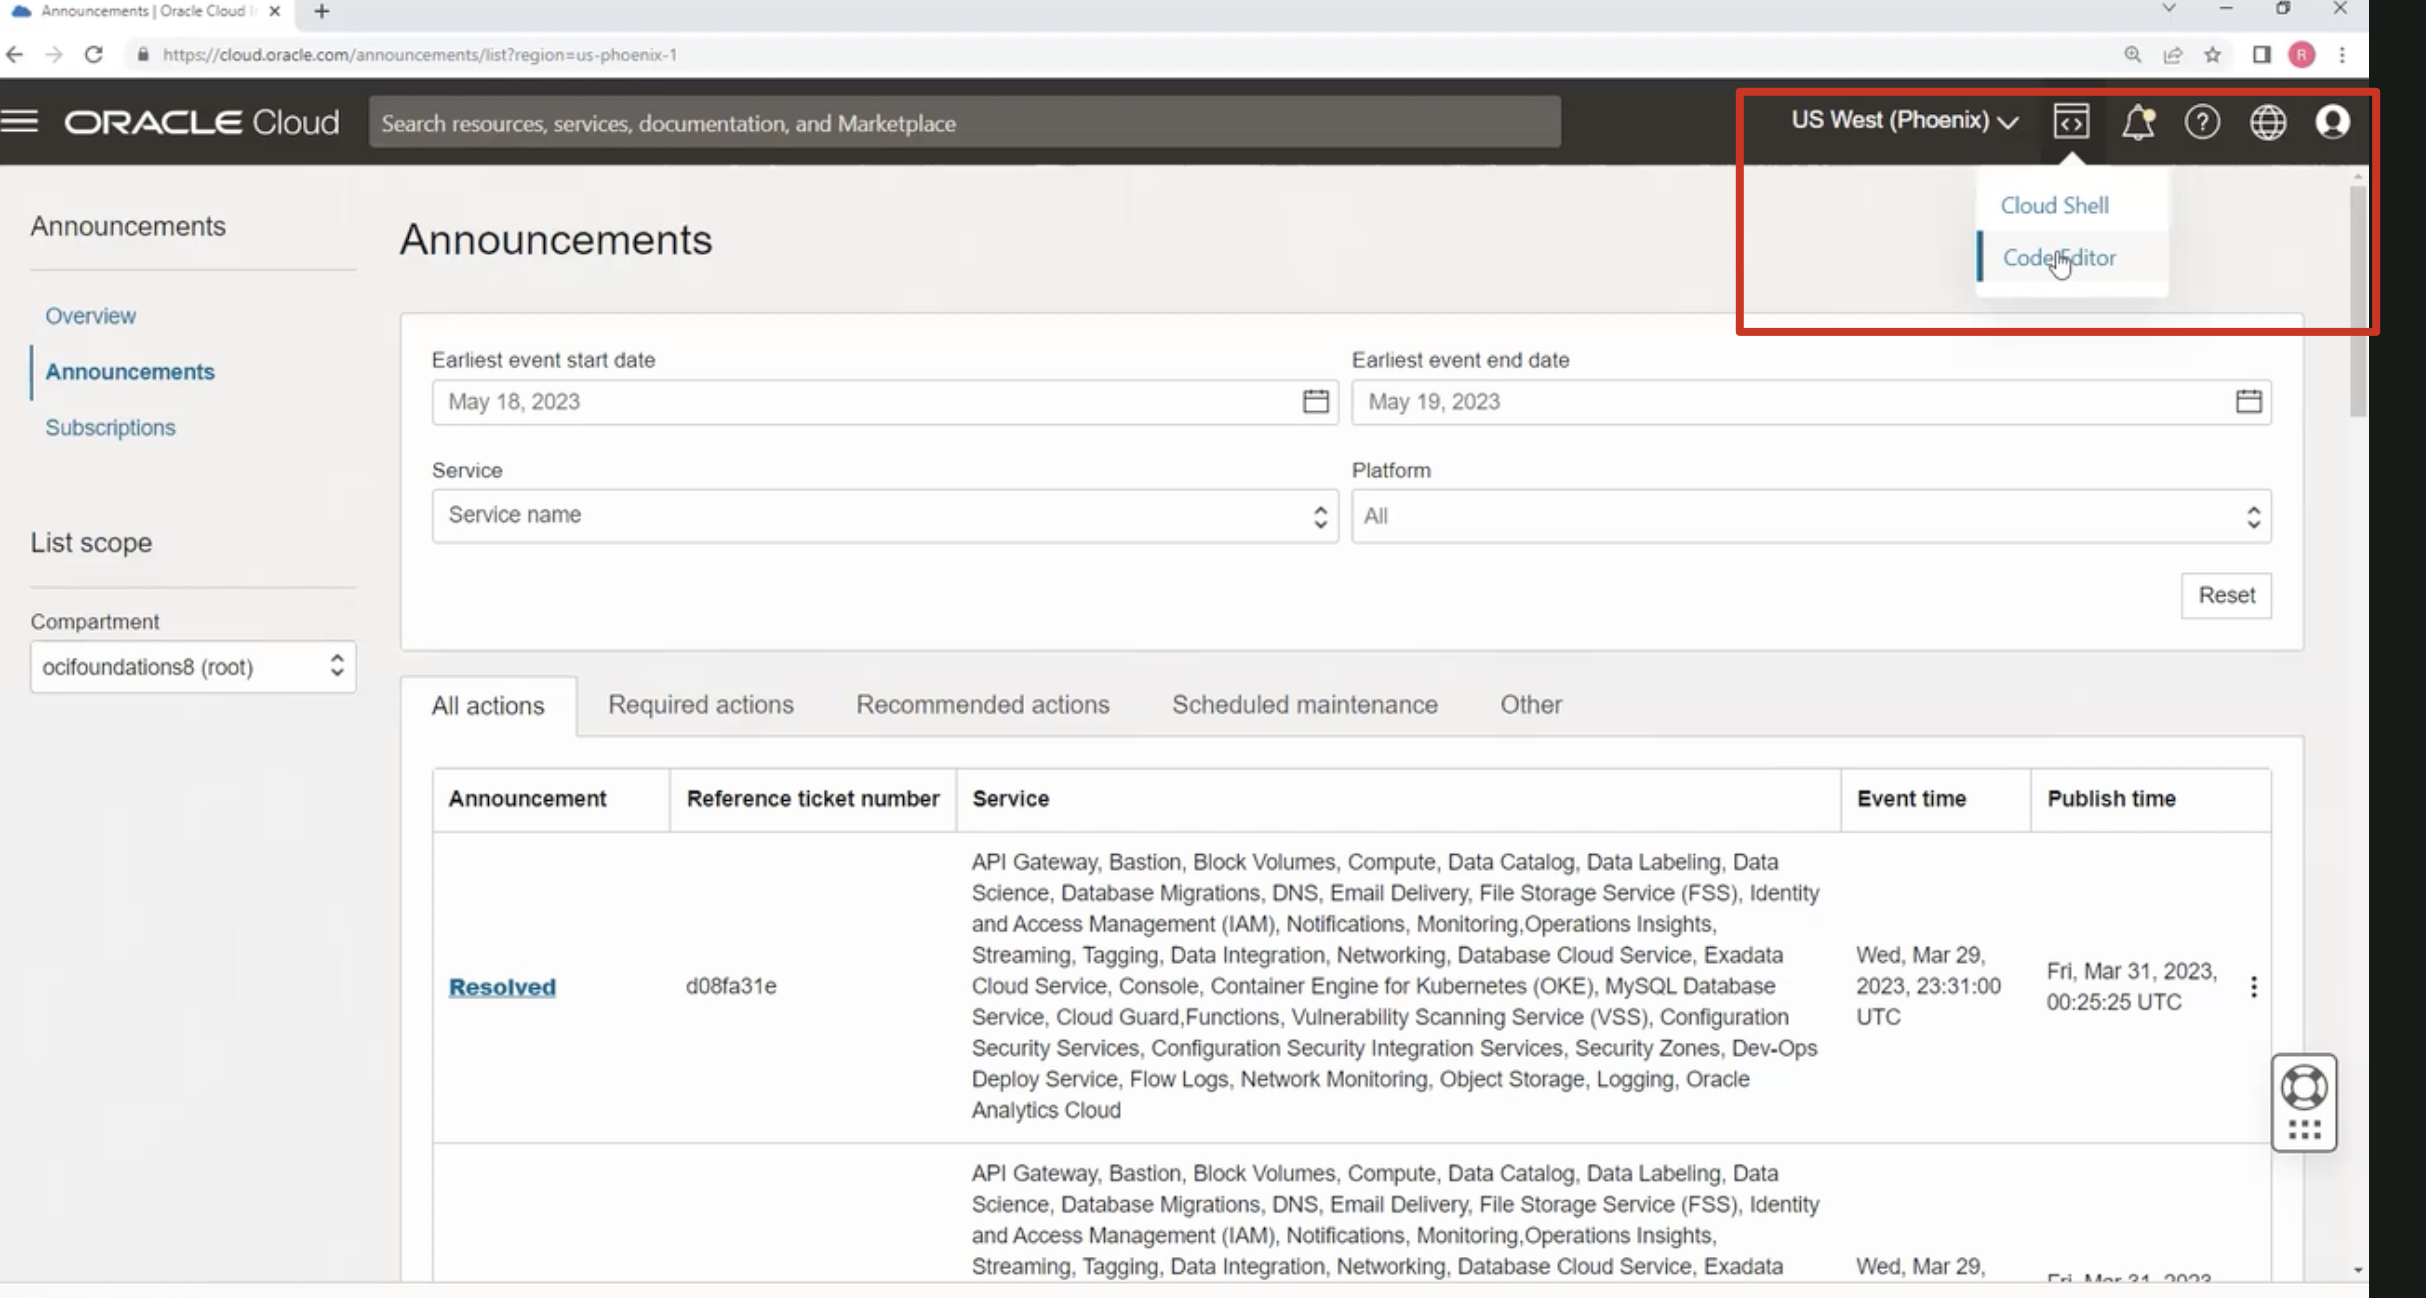Open the notifications bell icon
Screen dimensions: 2426x1298
pyautogui.click(x=2137, y=122)
